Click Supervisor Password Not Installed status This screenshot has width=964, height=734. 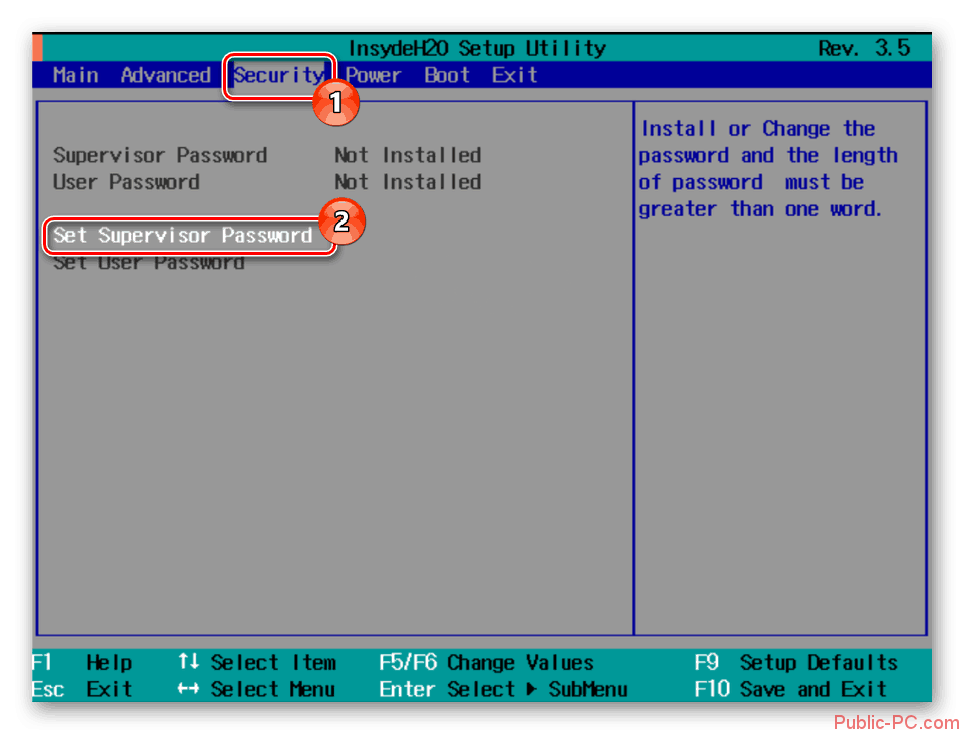tap(407, 156)
